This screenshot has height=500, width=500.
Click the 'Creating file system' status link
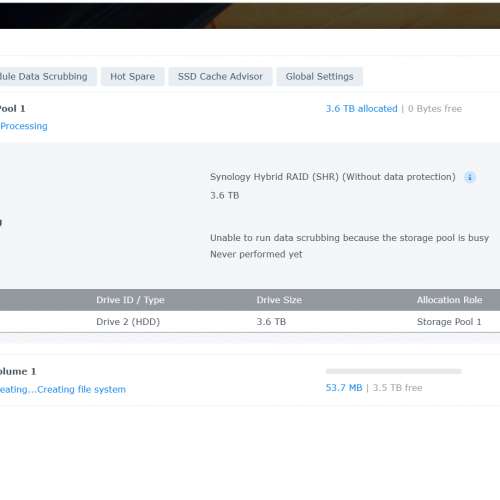[x=81, y=389]
